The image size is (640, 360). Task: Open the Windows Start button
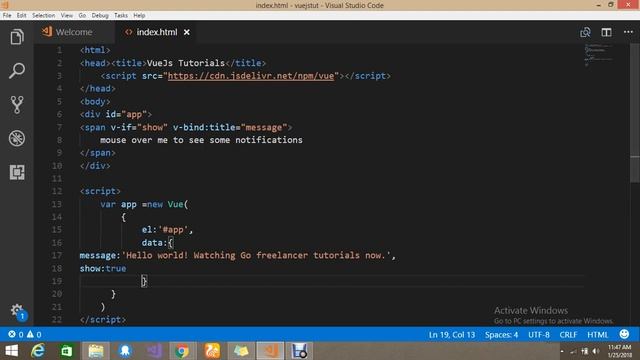tap(12, 351)
